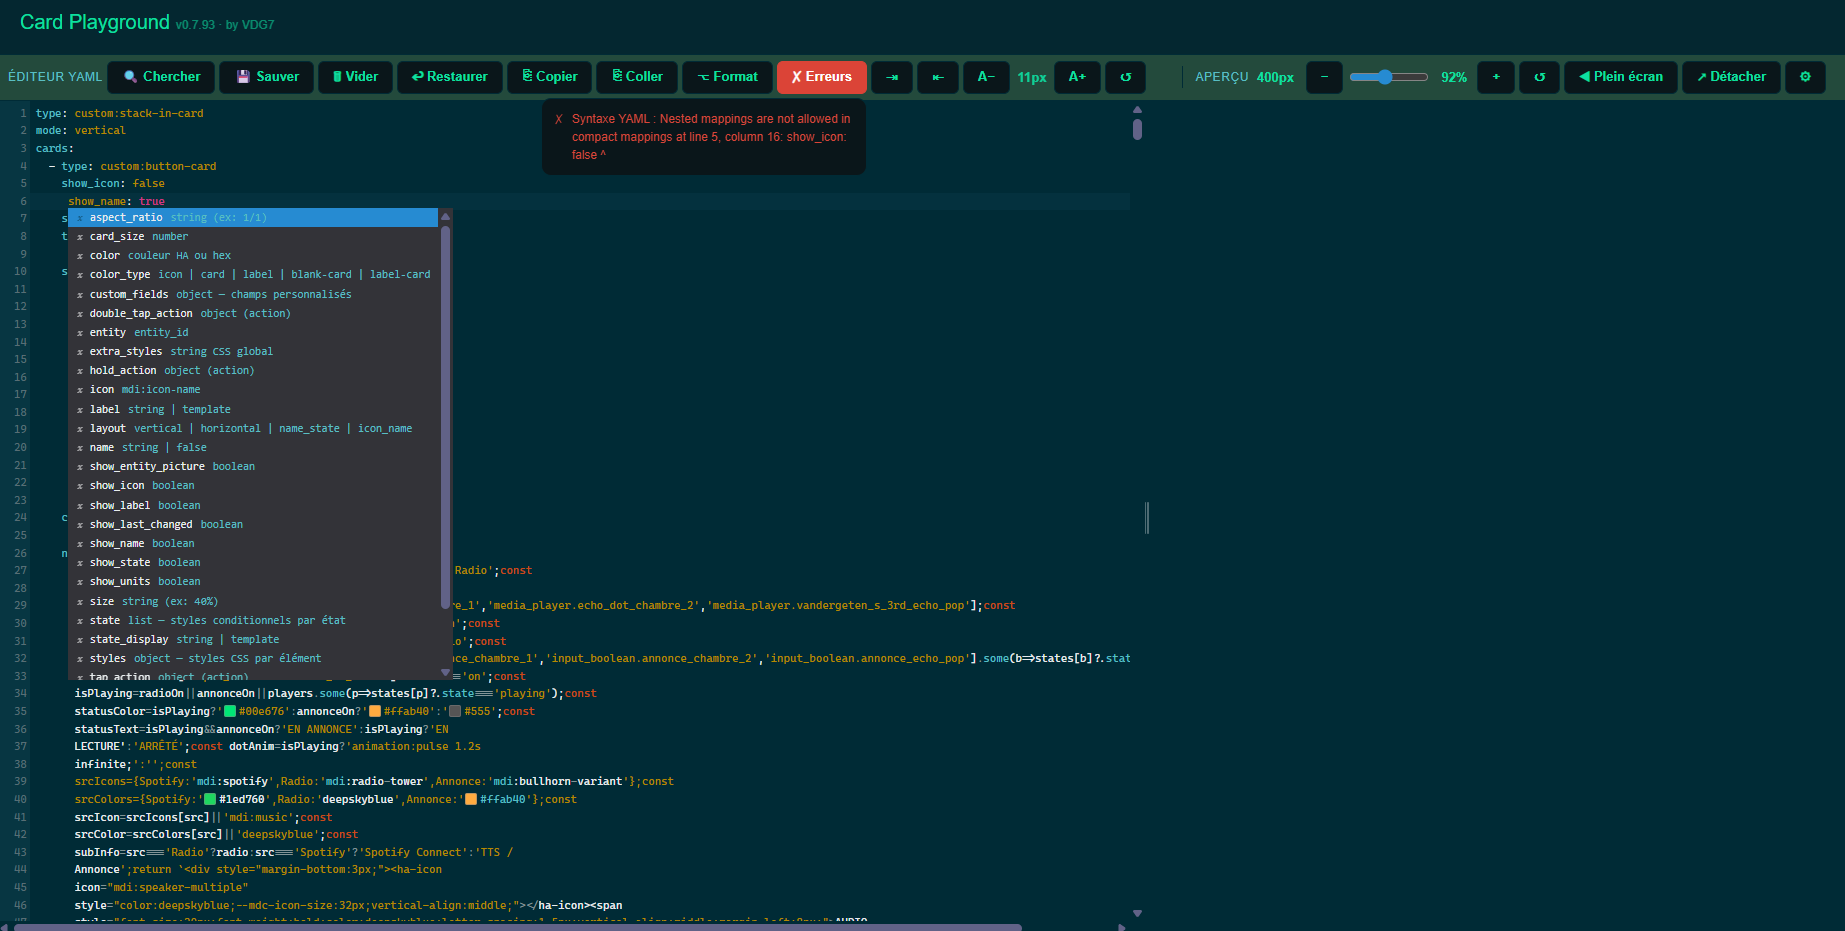Image resolution: width=1845 pixels, height=931 pixels.
Task: Choose show_state from the suggestion list
Action: click(120, 563)
